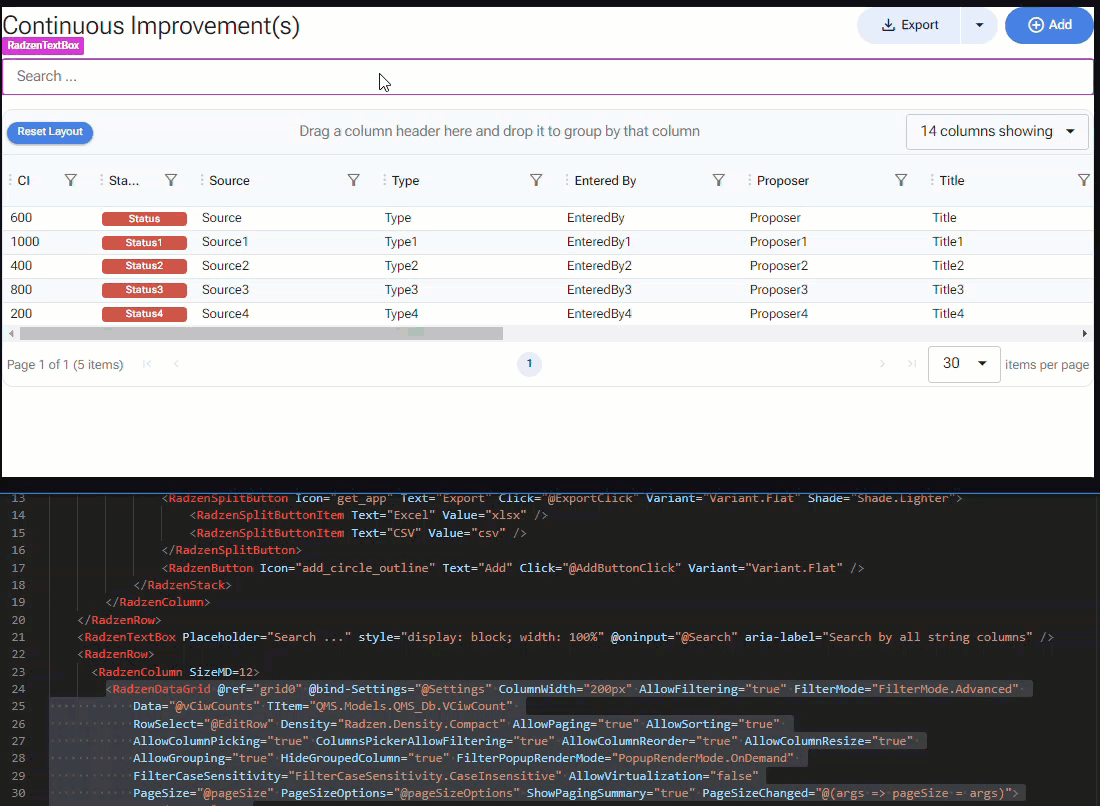Select the row with CI 800
Screen dimensions: 1100x806
(548, 290)
